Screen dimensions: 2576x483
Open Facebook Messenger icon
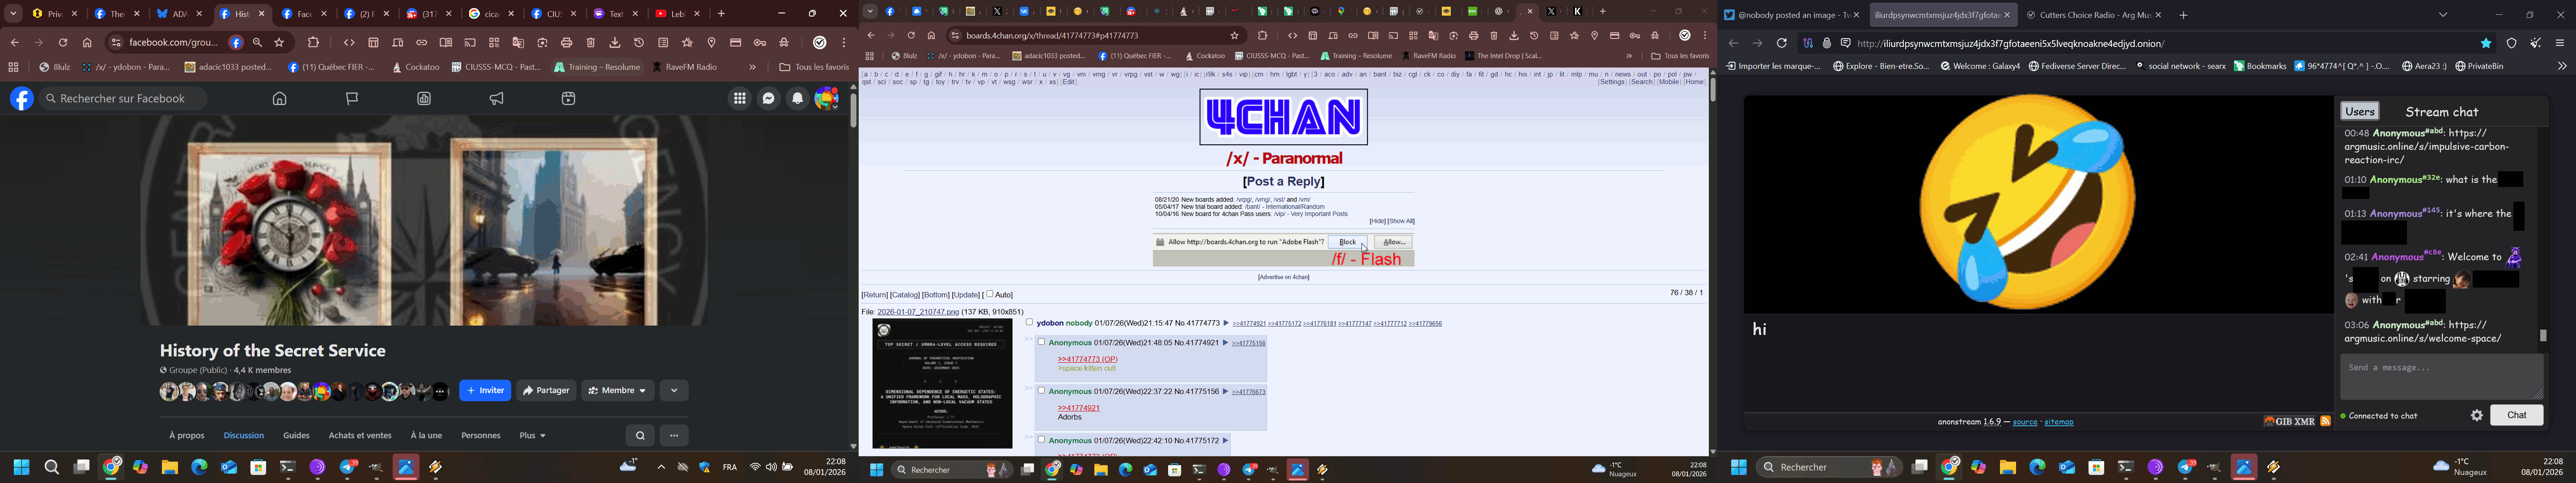769,99
